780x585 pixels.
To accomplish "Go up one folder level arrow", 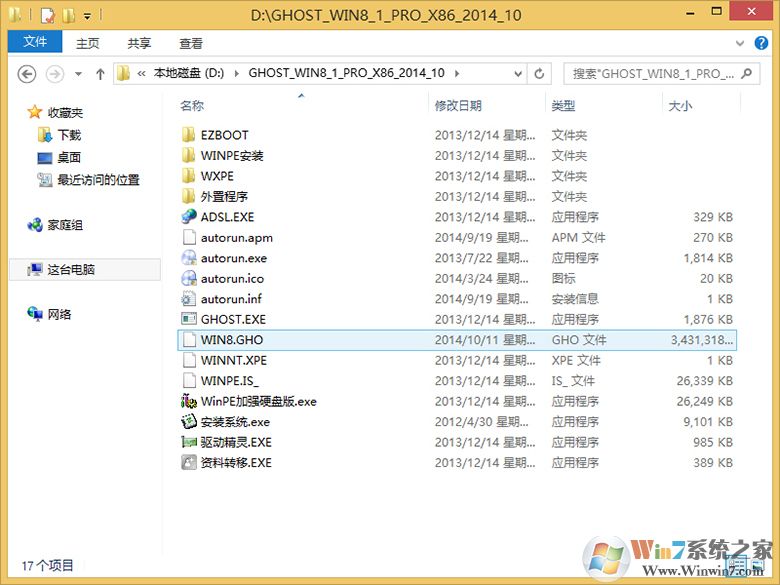I will 100,74.
